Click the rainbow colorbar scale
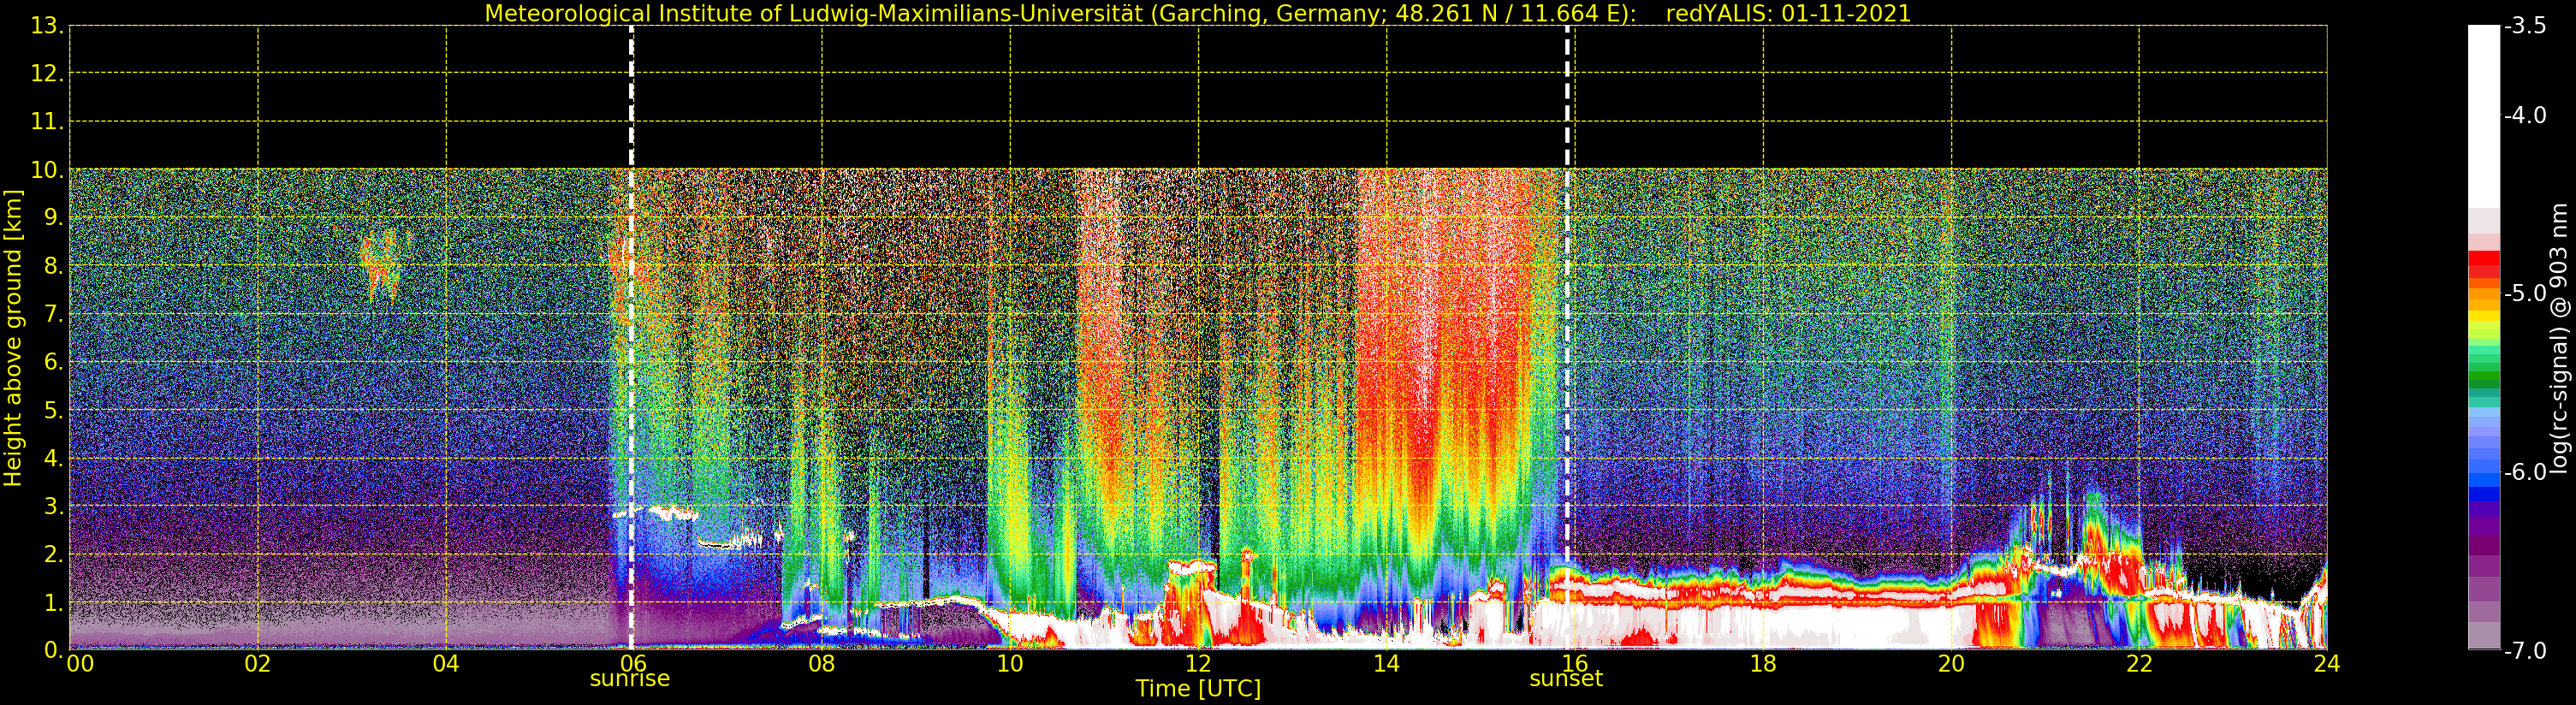 [2484, 338]
